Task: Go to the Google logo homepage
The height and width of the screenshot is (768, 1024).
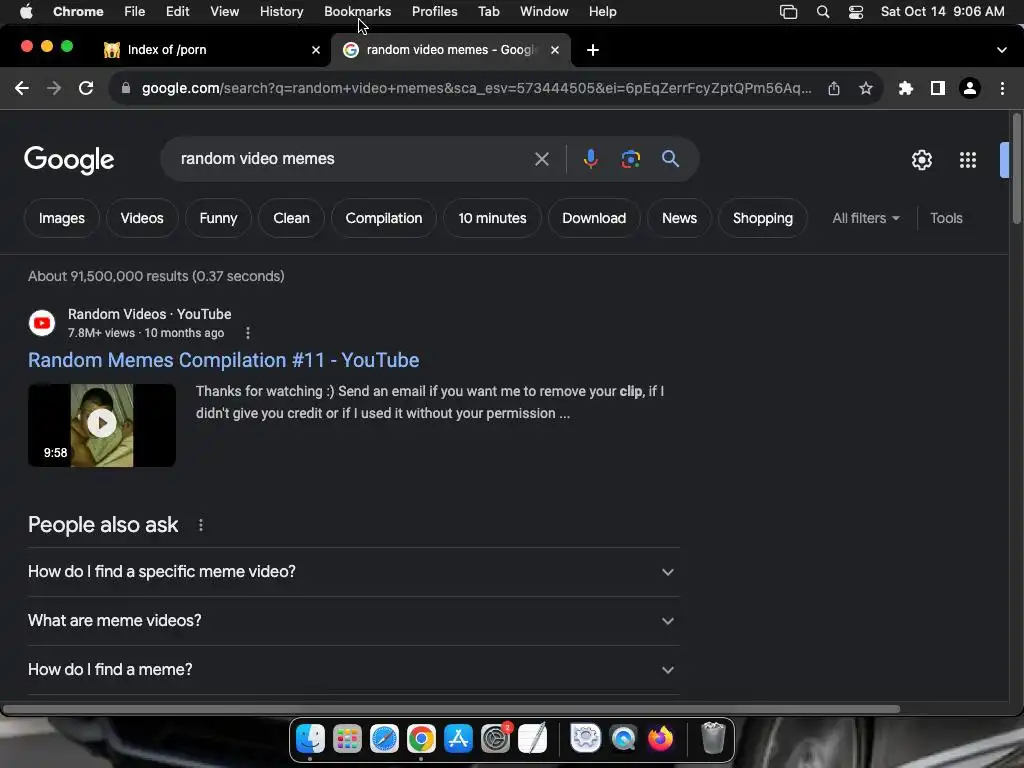Action: [x=69, y=160]
